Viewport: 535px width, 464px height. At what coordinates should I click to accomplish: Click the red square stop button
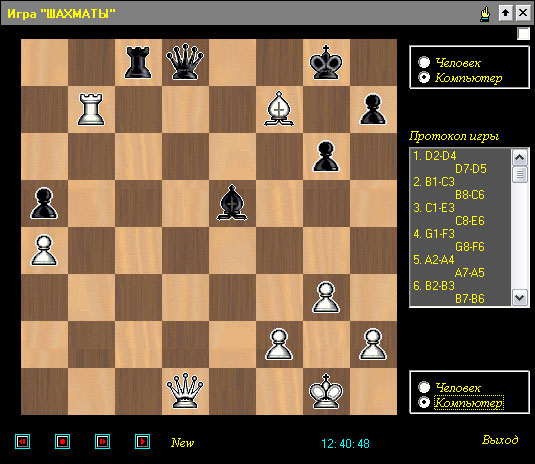62,441
